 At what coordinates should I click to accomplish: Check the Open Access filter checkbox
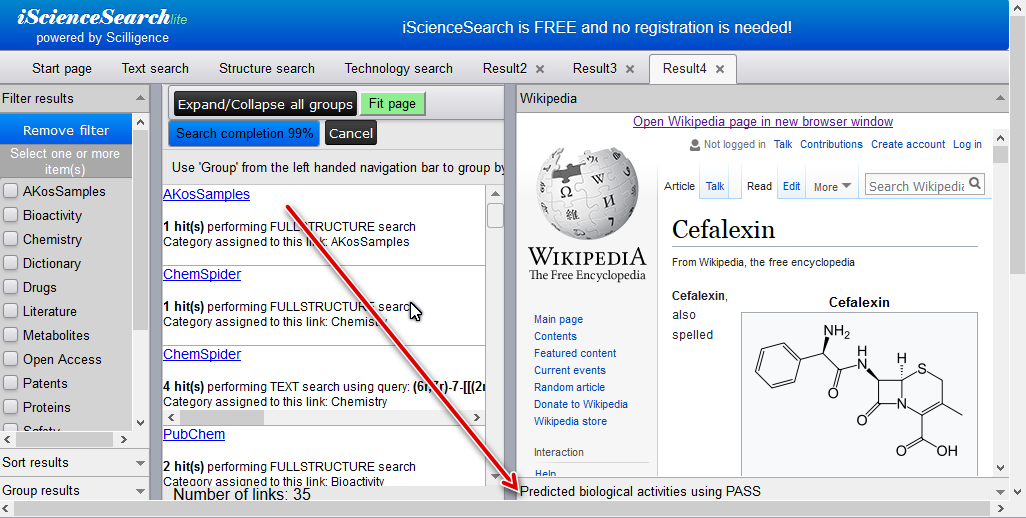[10, 359]
